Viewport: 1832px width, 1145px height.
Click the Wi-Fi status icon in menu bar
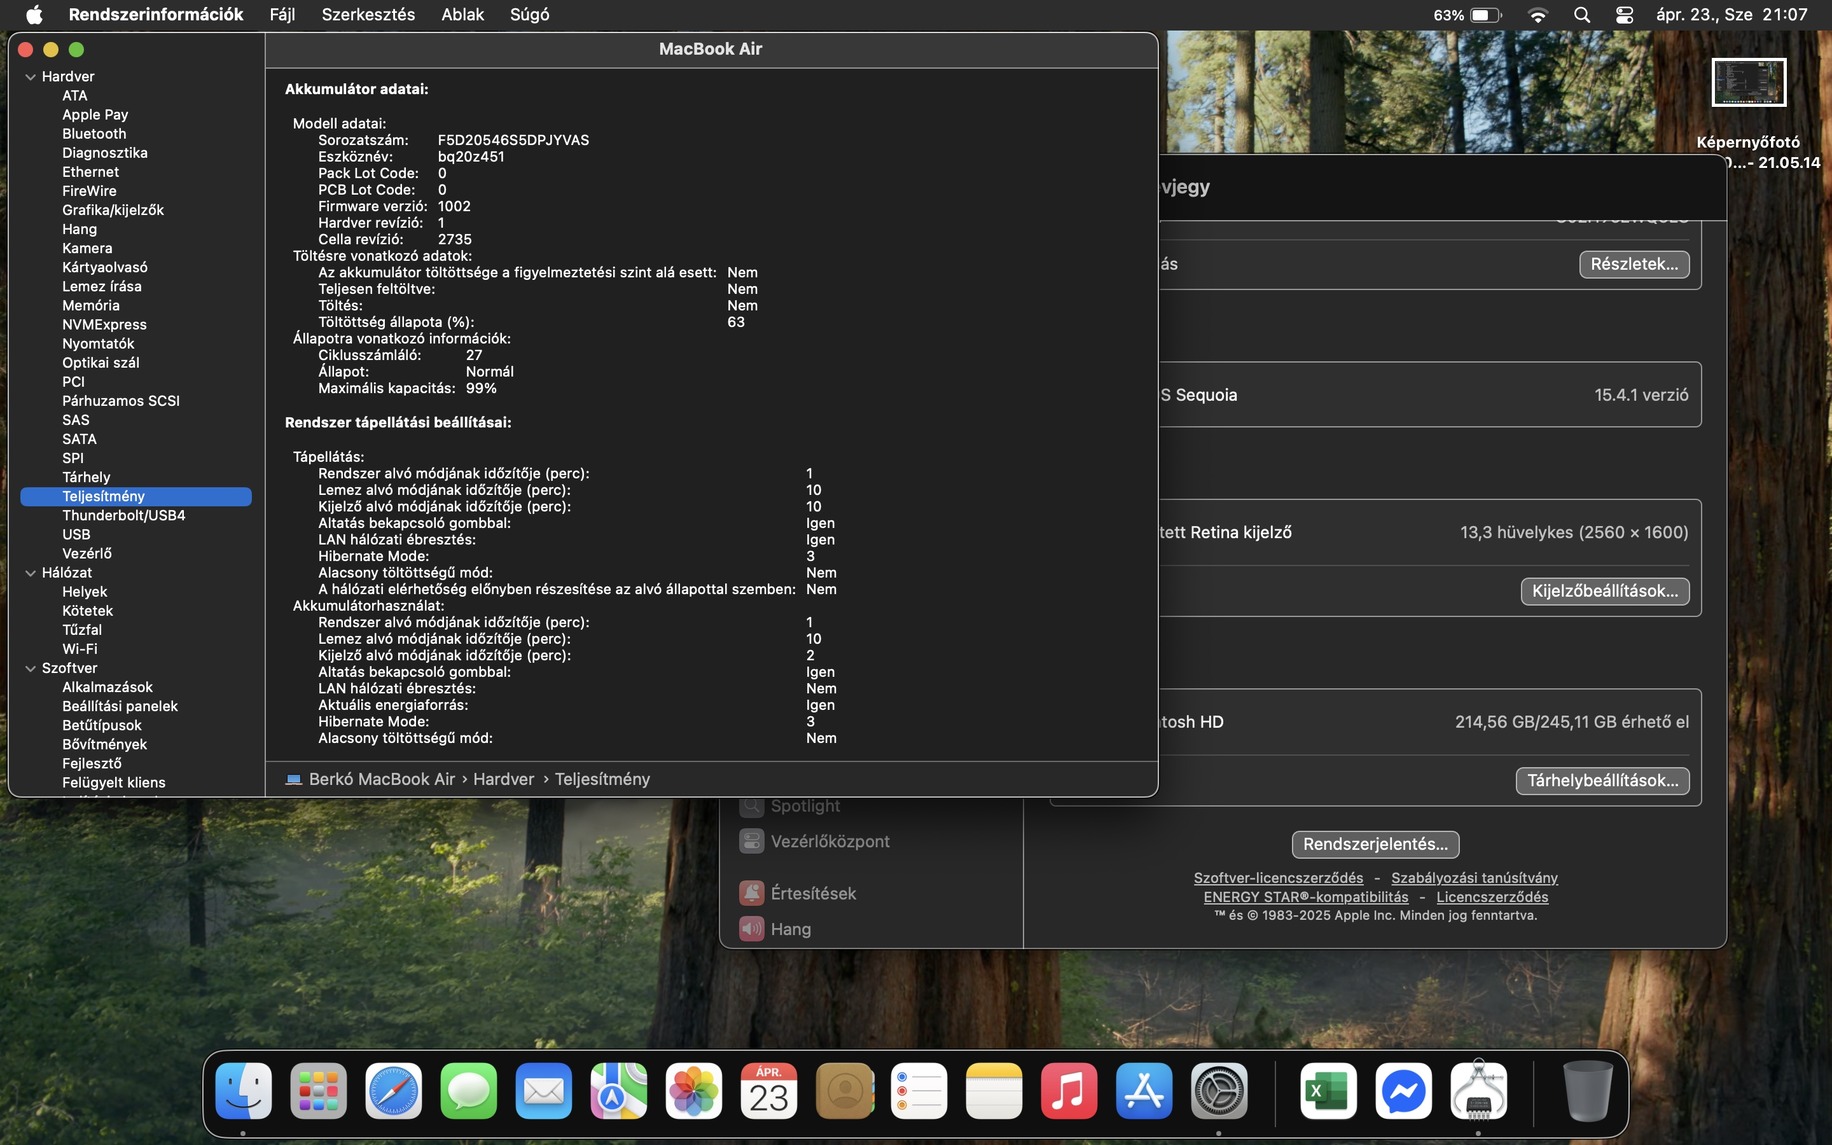1538,15
